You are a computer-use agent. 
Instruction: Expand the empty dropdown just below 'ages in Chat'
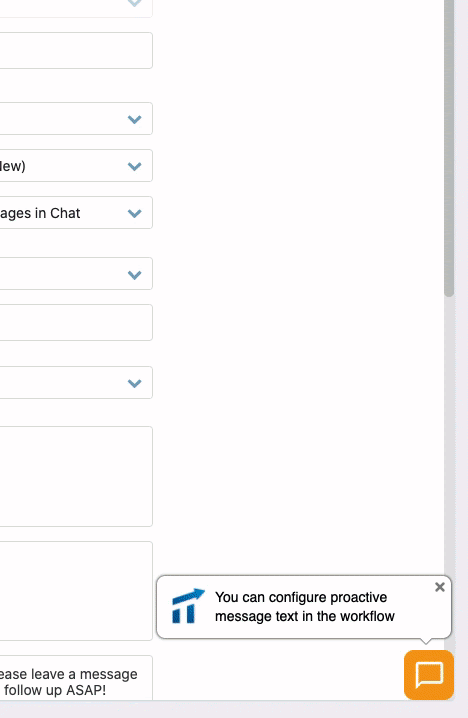point(76,273)
